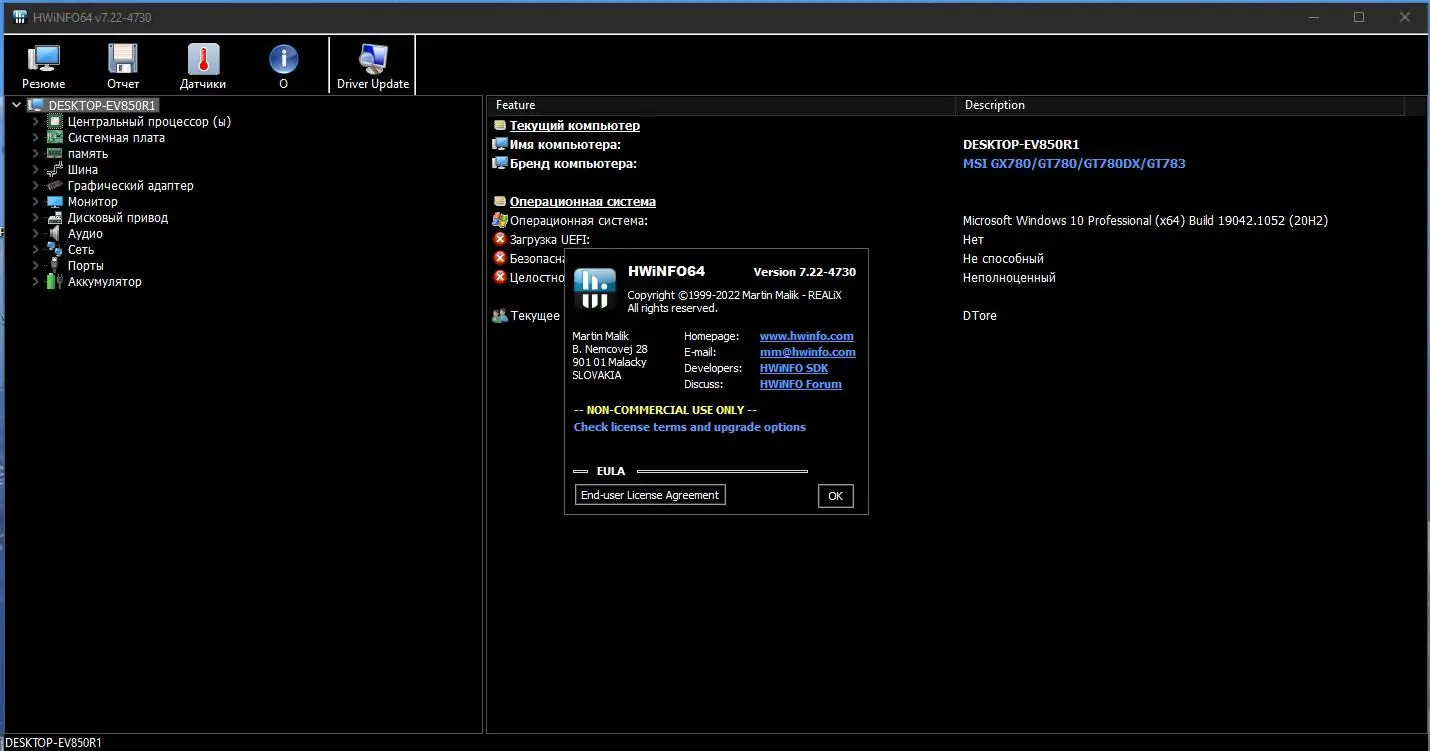Expand the Системная плата branch
This screenshot has width=1430, height=751.
[x=34, y=137]
